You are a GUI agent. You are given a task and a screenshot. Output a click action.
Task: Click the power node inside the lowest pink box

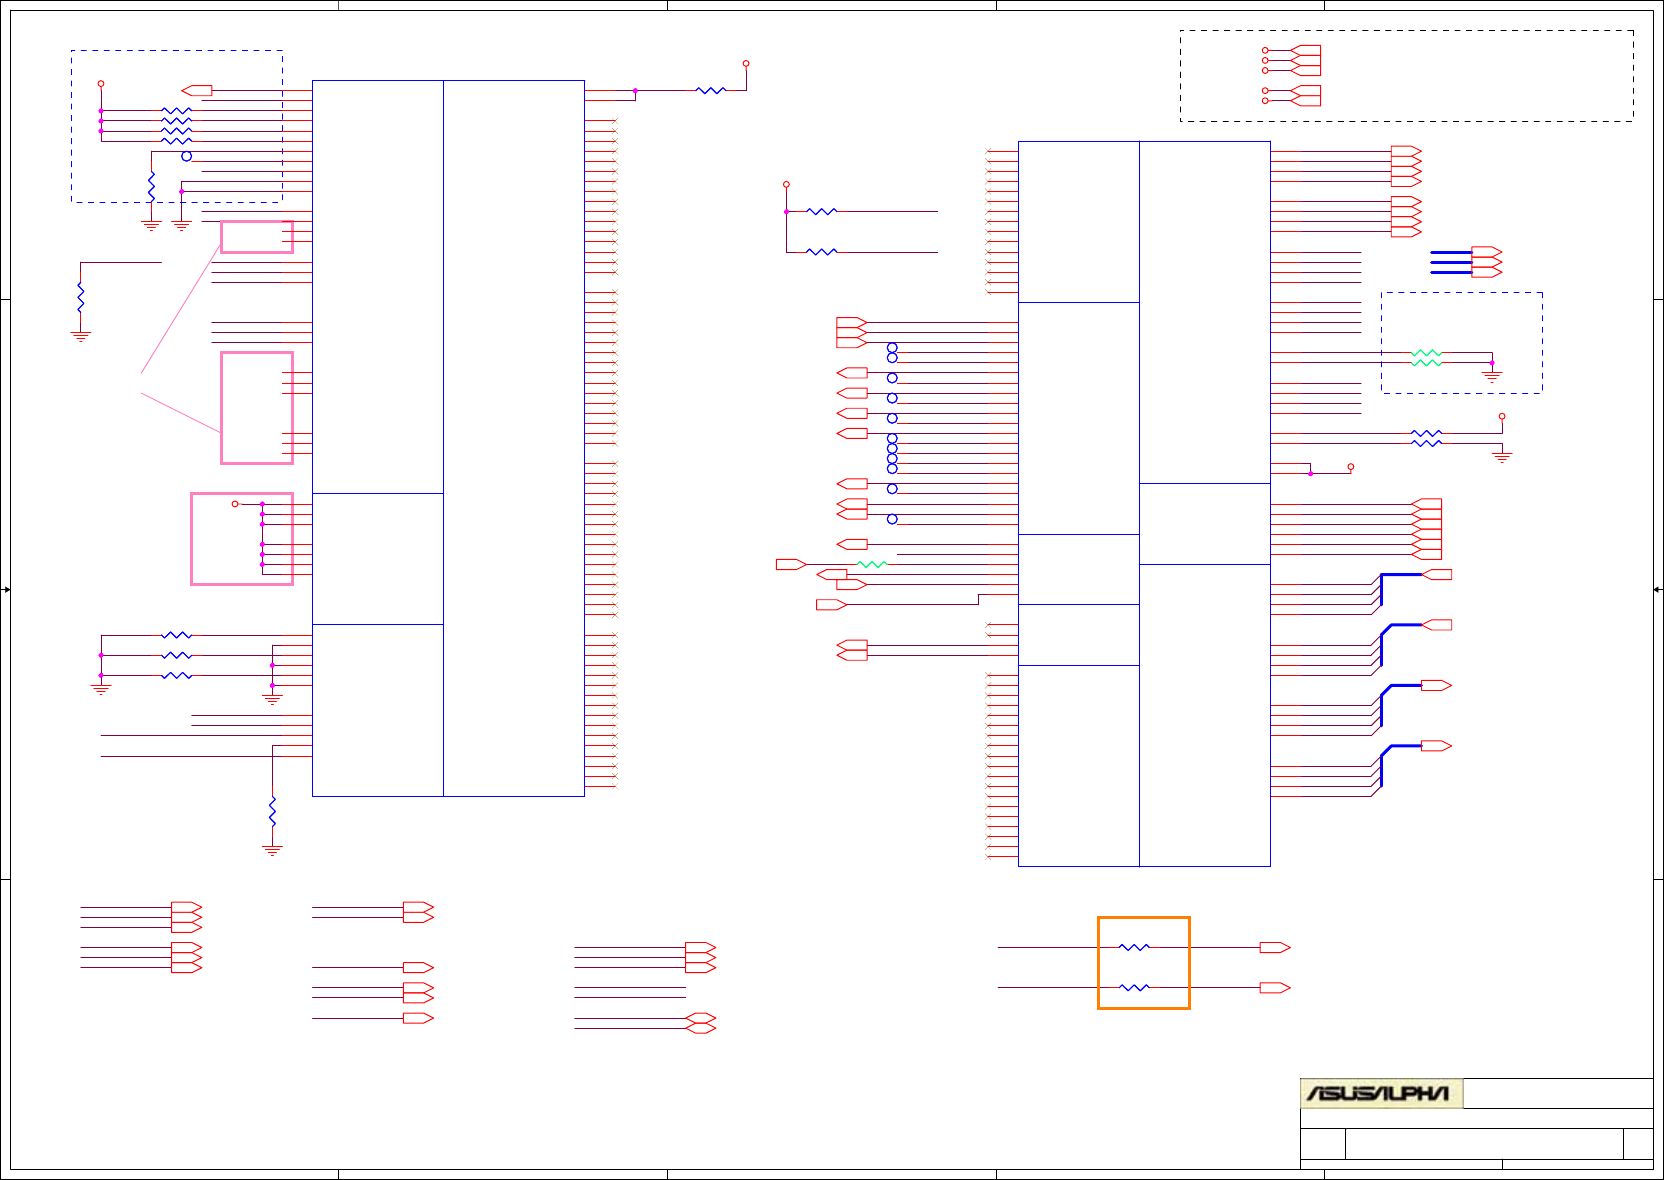click(235, 504)
